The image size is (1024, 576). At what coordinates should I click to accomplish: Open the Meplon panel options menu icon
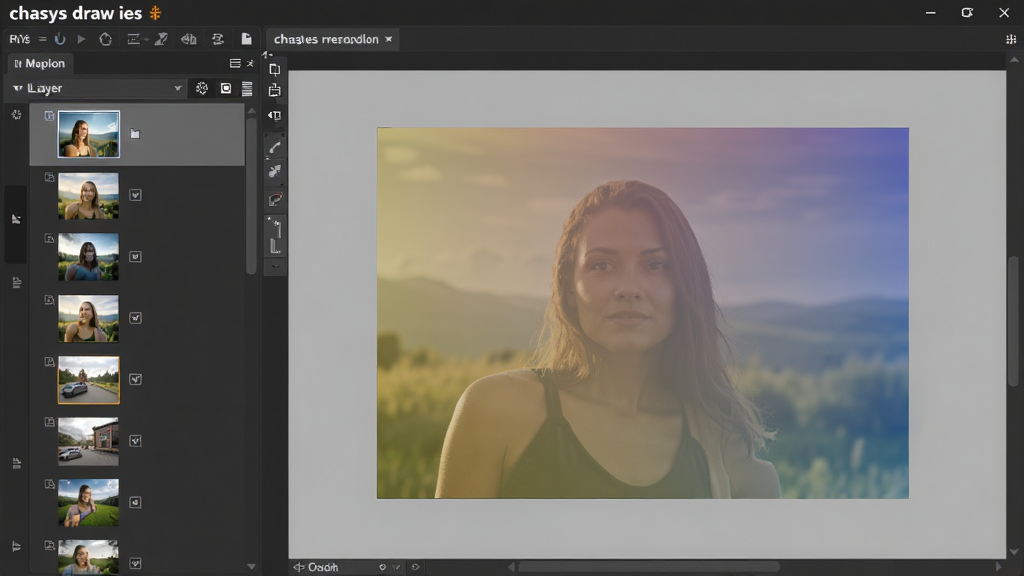(235, 63)
